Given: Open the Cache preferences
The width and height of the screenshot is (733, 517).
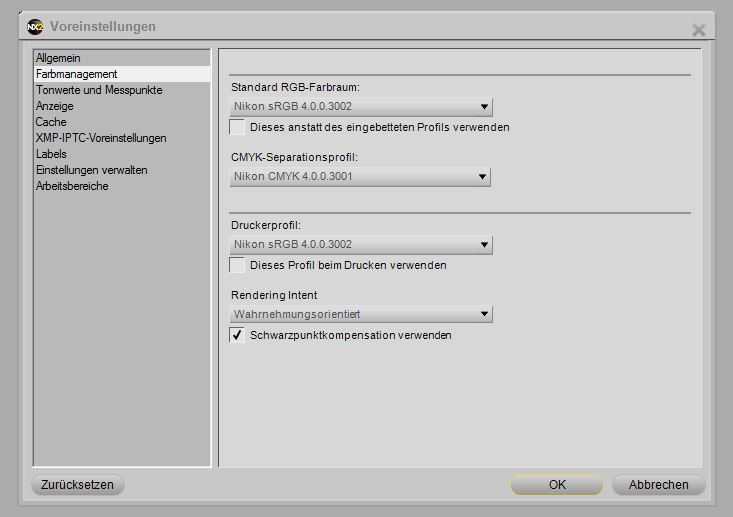Looking at the screenshot, I should [122, 122].
